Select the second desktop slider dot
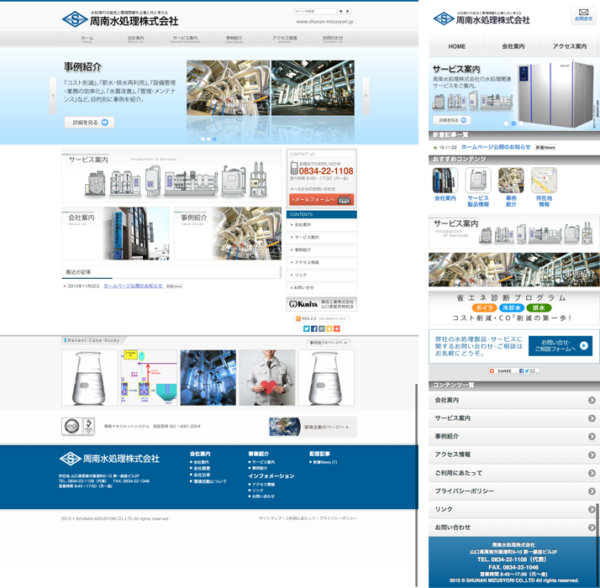This screenshot has height=588, width=600. (209, 139)
